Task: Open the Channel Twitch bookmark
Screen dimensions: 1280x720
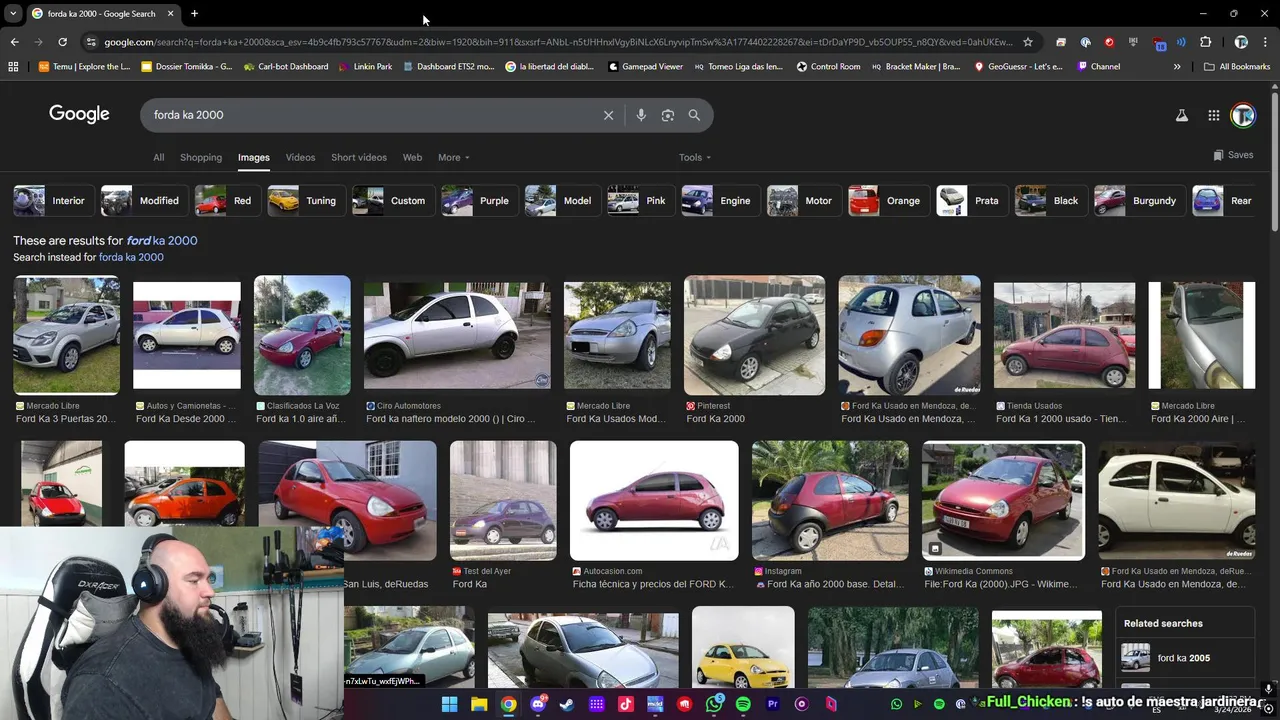Action: [x=1099, y=67]
